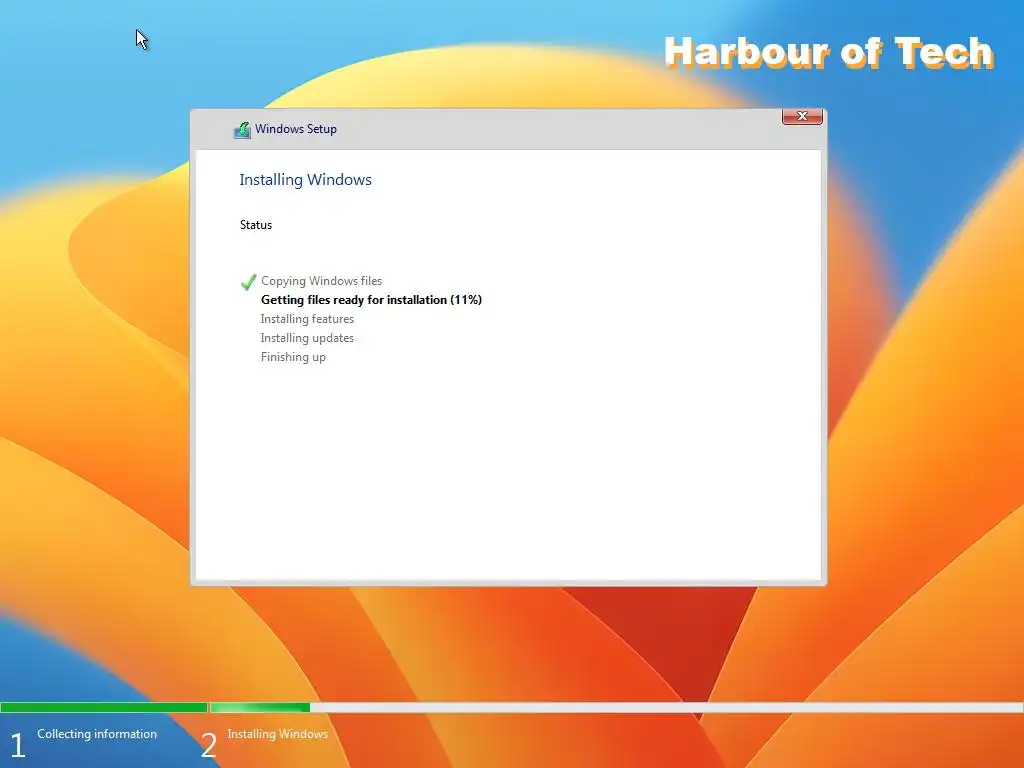Click the 'Installing features' step
This screenshot has width=1024, height=768.
point(307,319)
